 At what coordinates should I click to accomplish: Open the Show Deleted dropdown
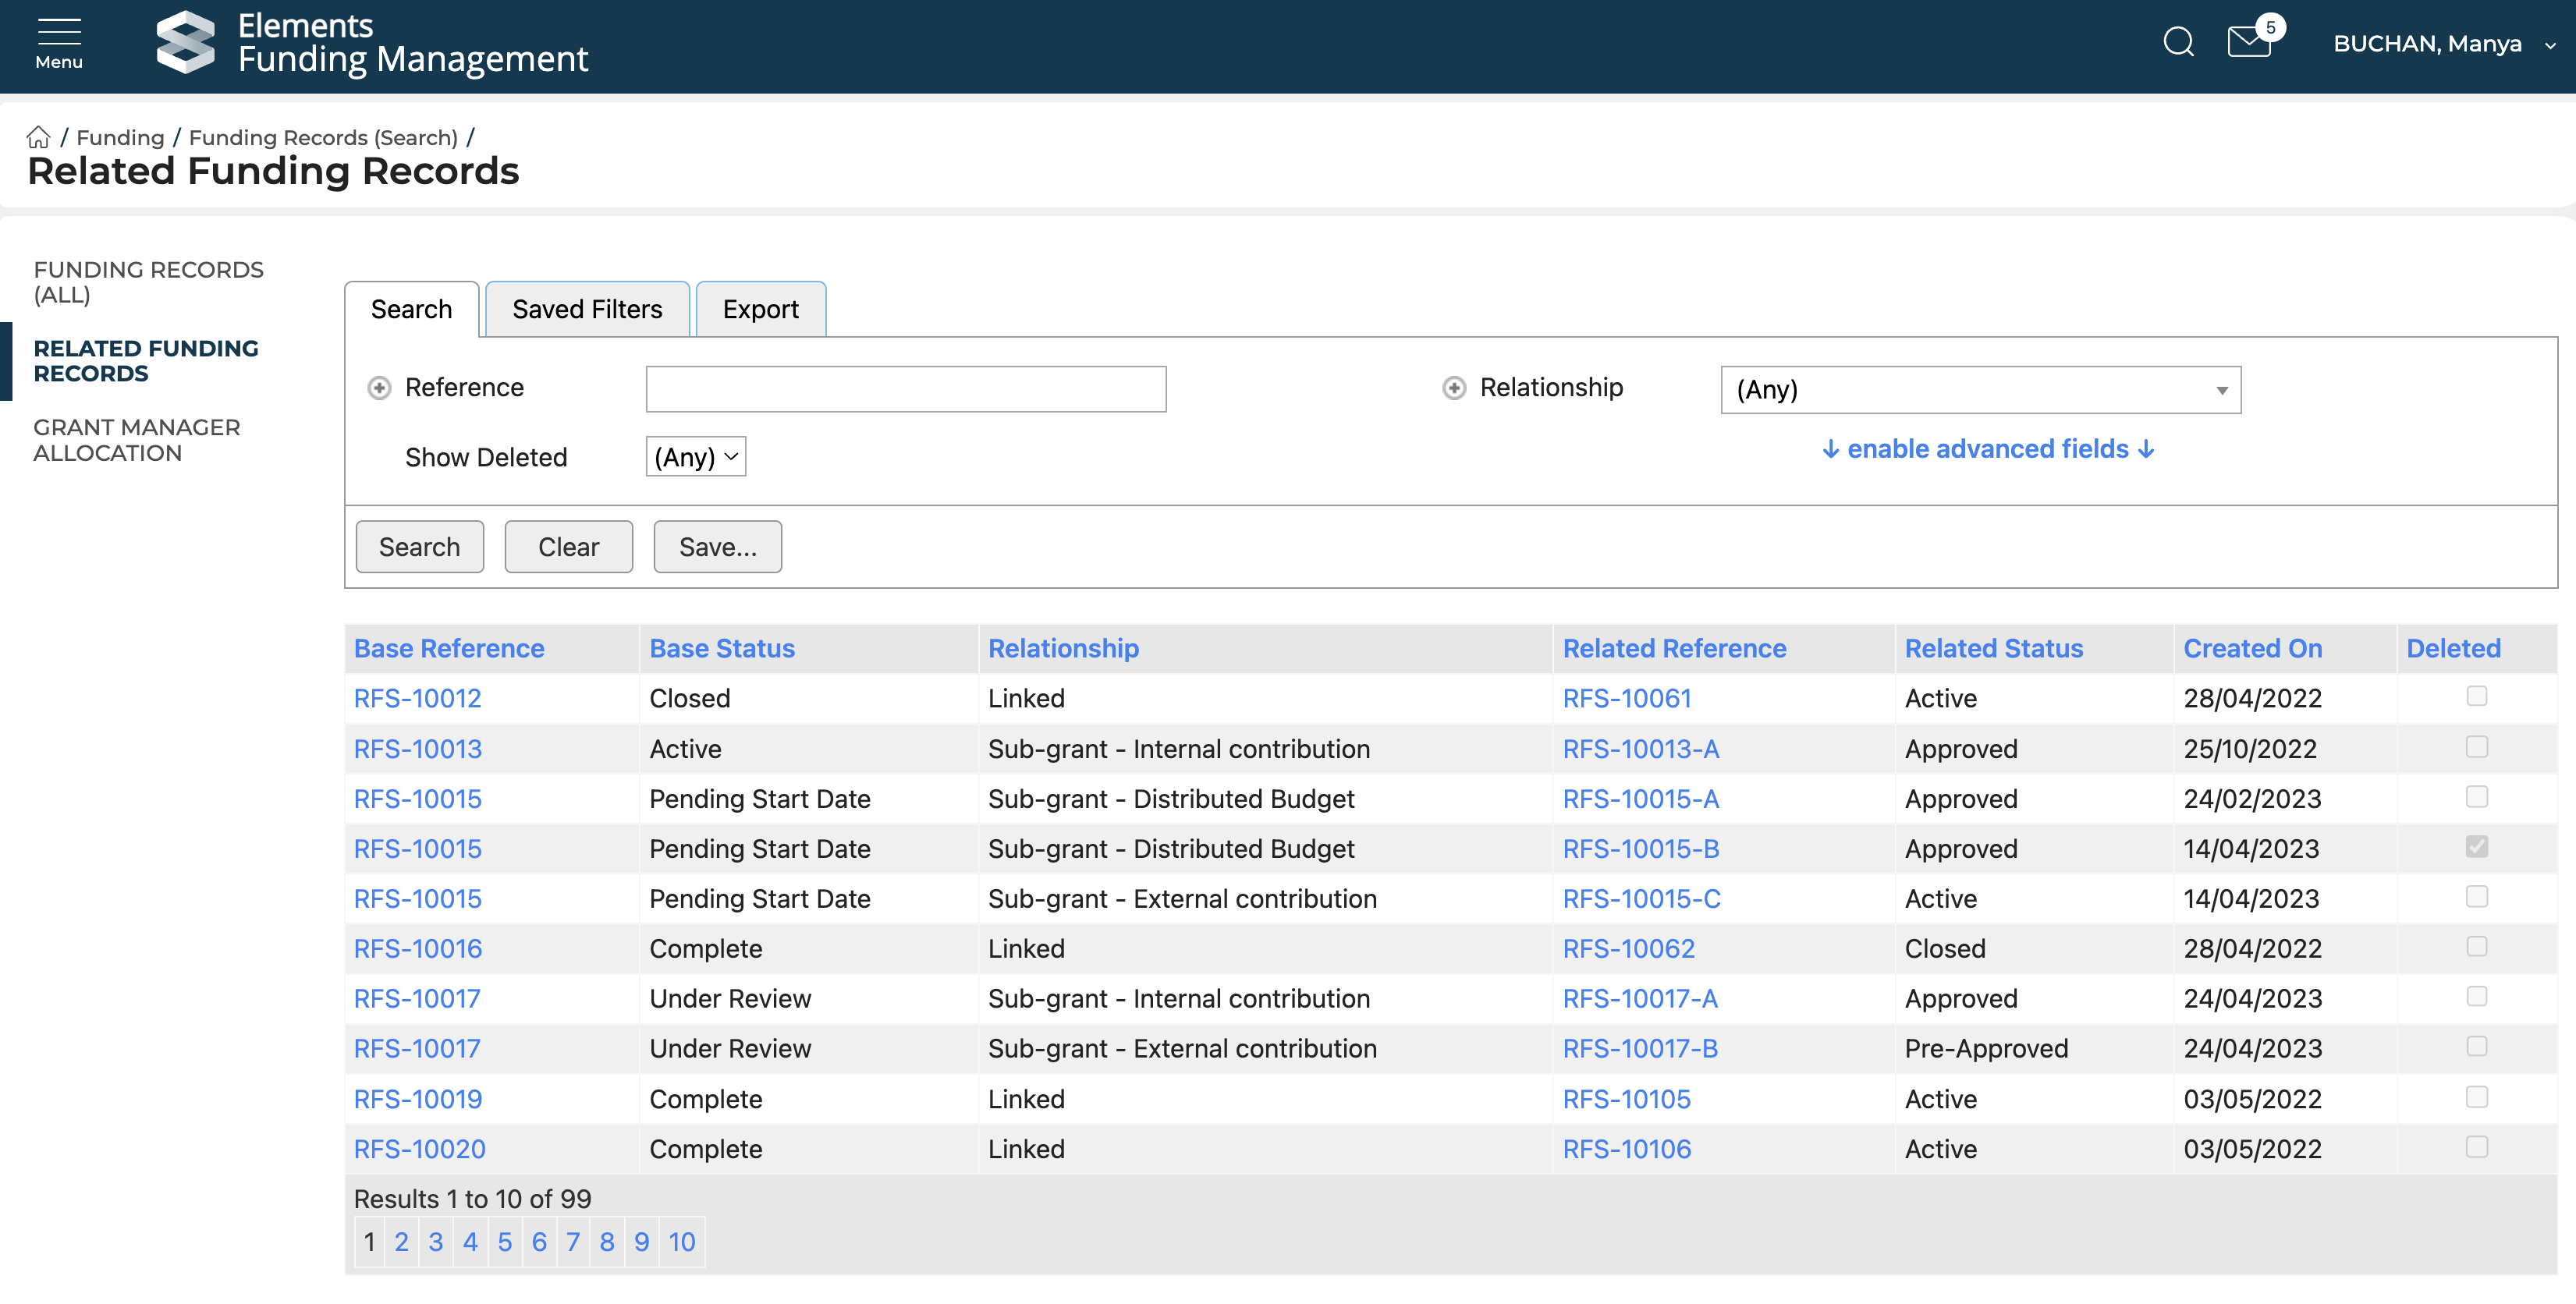[695, 457]
